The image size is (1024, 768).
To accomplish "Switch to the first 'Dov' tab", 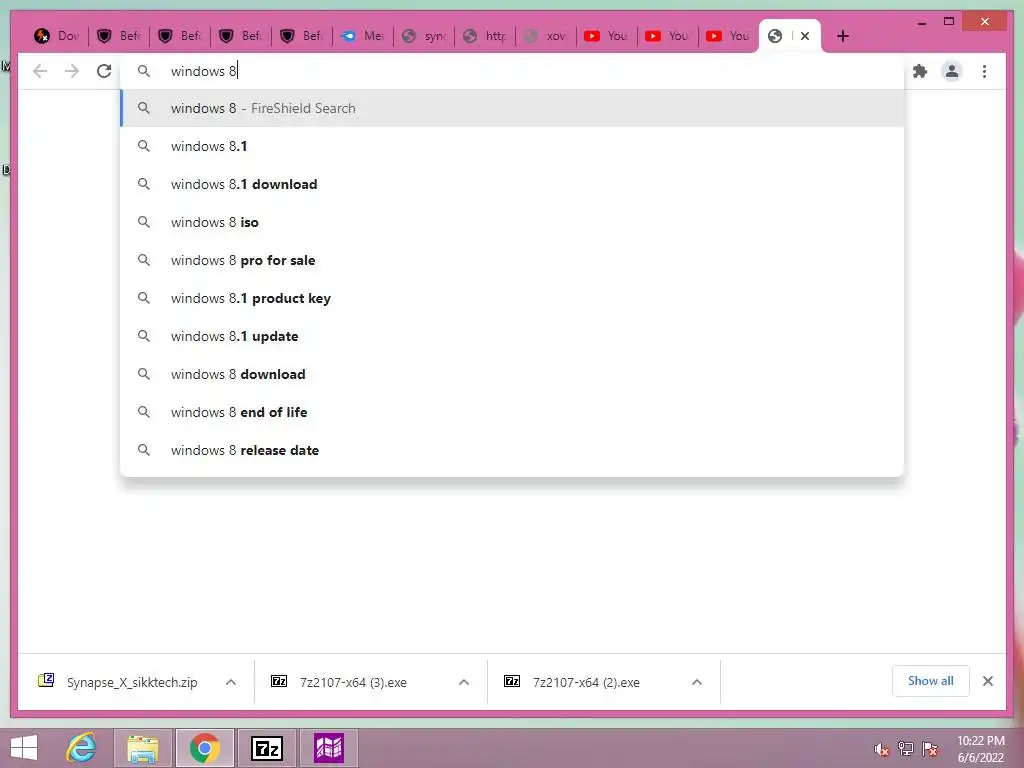I will (x=57, y=36).
